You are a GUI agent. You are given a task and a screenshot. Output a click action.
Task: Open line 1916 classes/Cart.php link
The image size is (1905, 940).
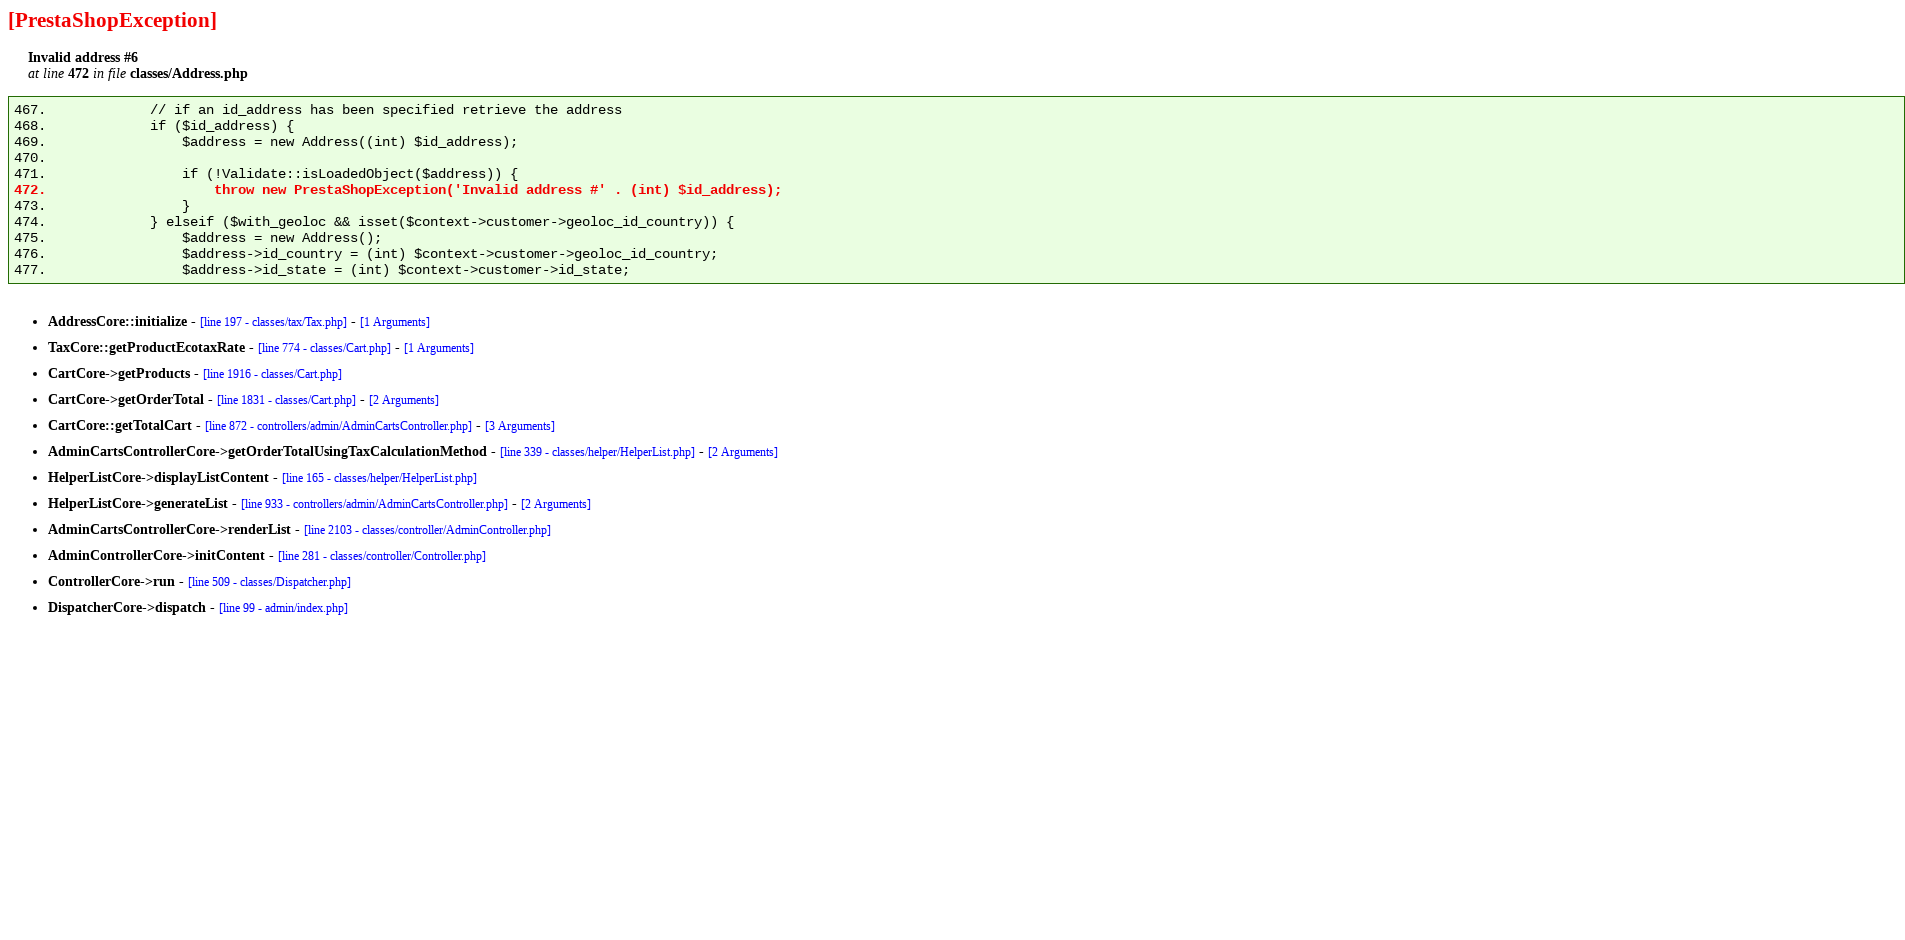pyautogui.click(x=272, y=374)
